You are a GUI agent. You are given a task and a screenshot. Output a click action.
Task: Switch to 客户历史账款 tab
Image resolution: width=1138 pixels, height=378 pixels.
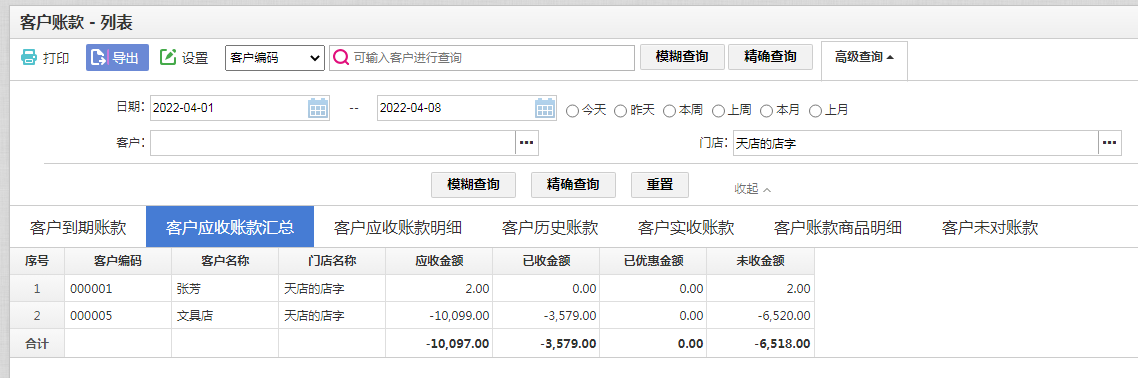[x=550, y=227]
